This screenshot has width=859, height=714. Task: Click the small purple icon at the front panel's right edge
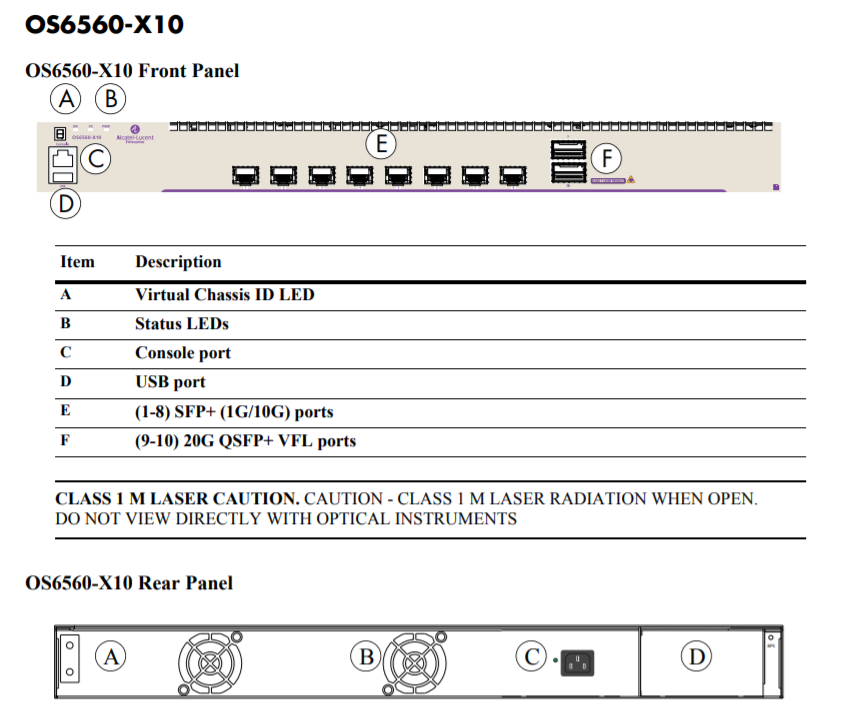[776, 187]
